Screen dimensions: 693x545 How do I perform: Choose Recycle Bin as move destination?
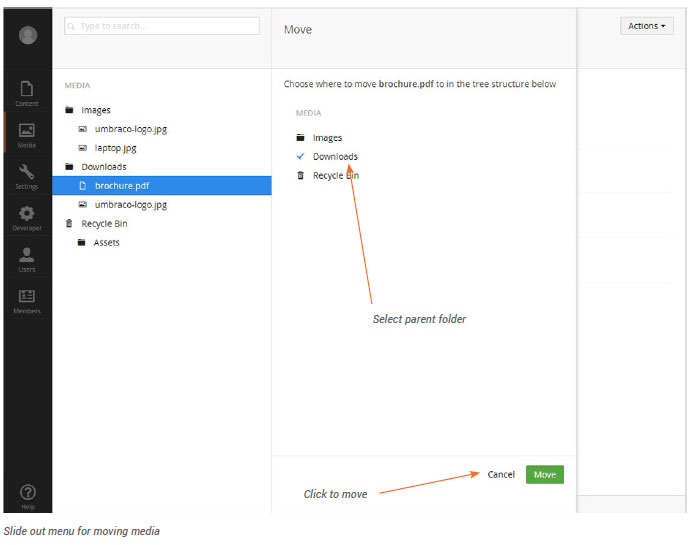point(336,175)
